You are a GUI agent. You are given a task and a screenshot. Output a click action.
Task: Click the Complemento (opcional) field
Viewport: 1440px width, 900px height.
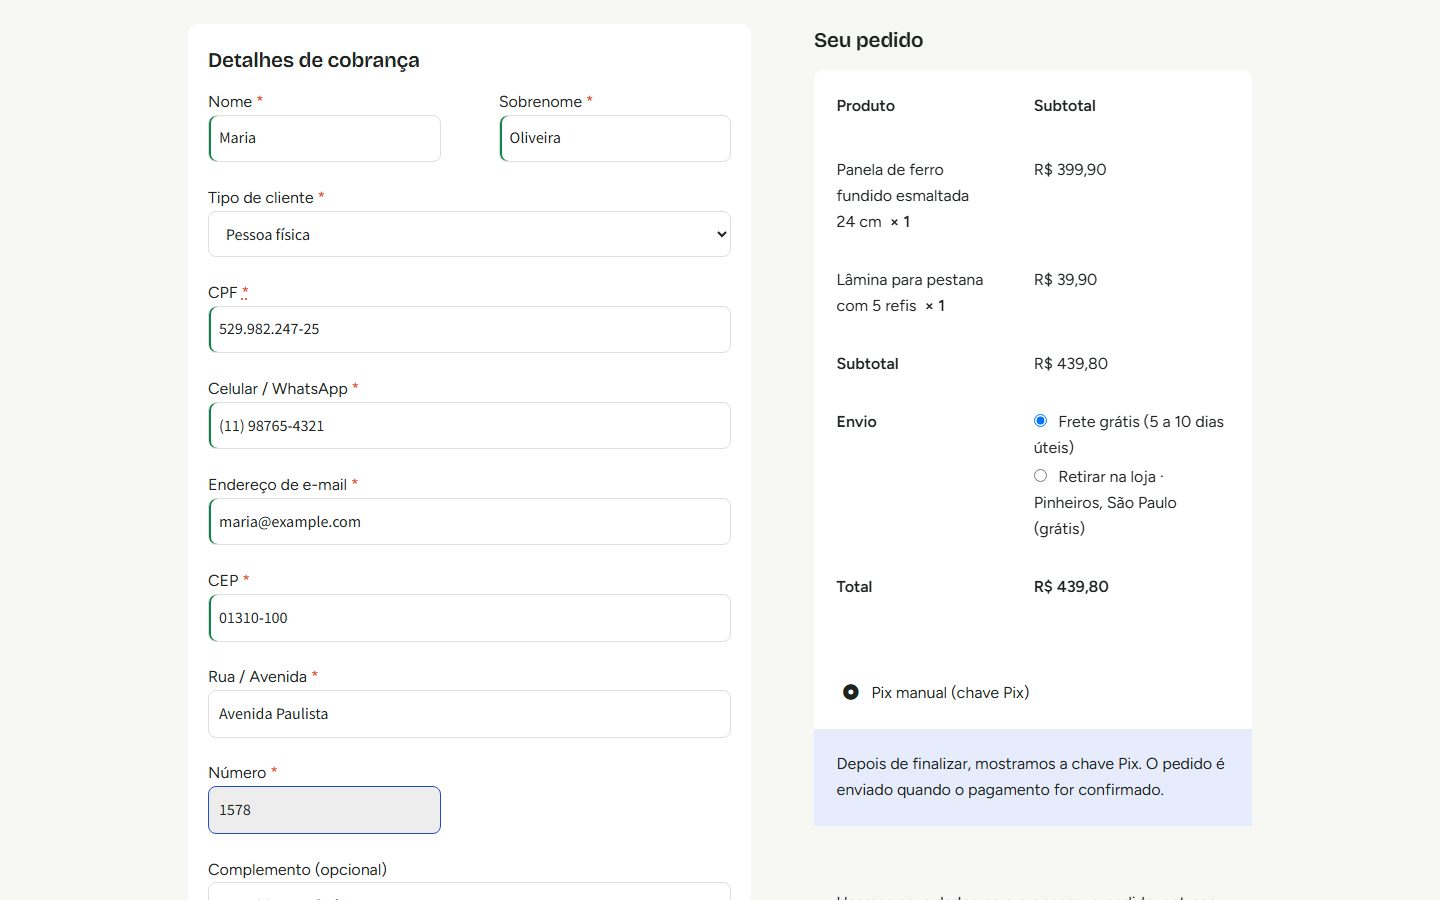click(469, 891)
